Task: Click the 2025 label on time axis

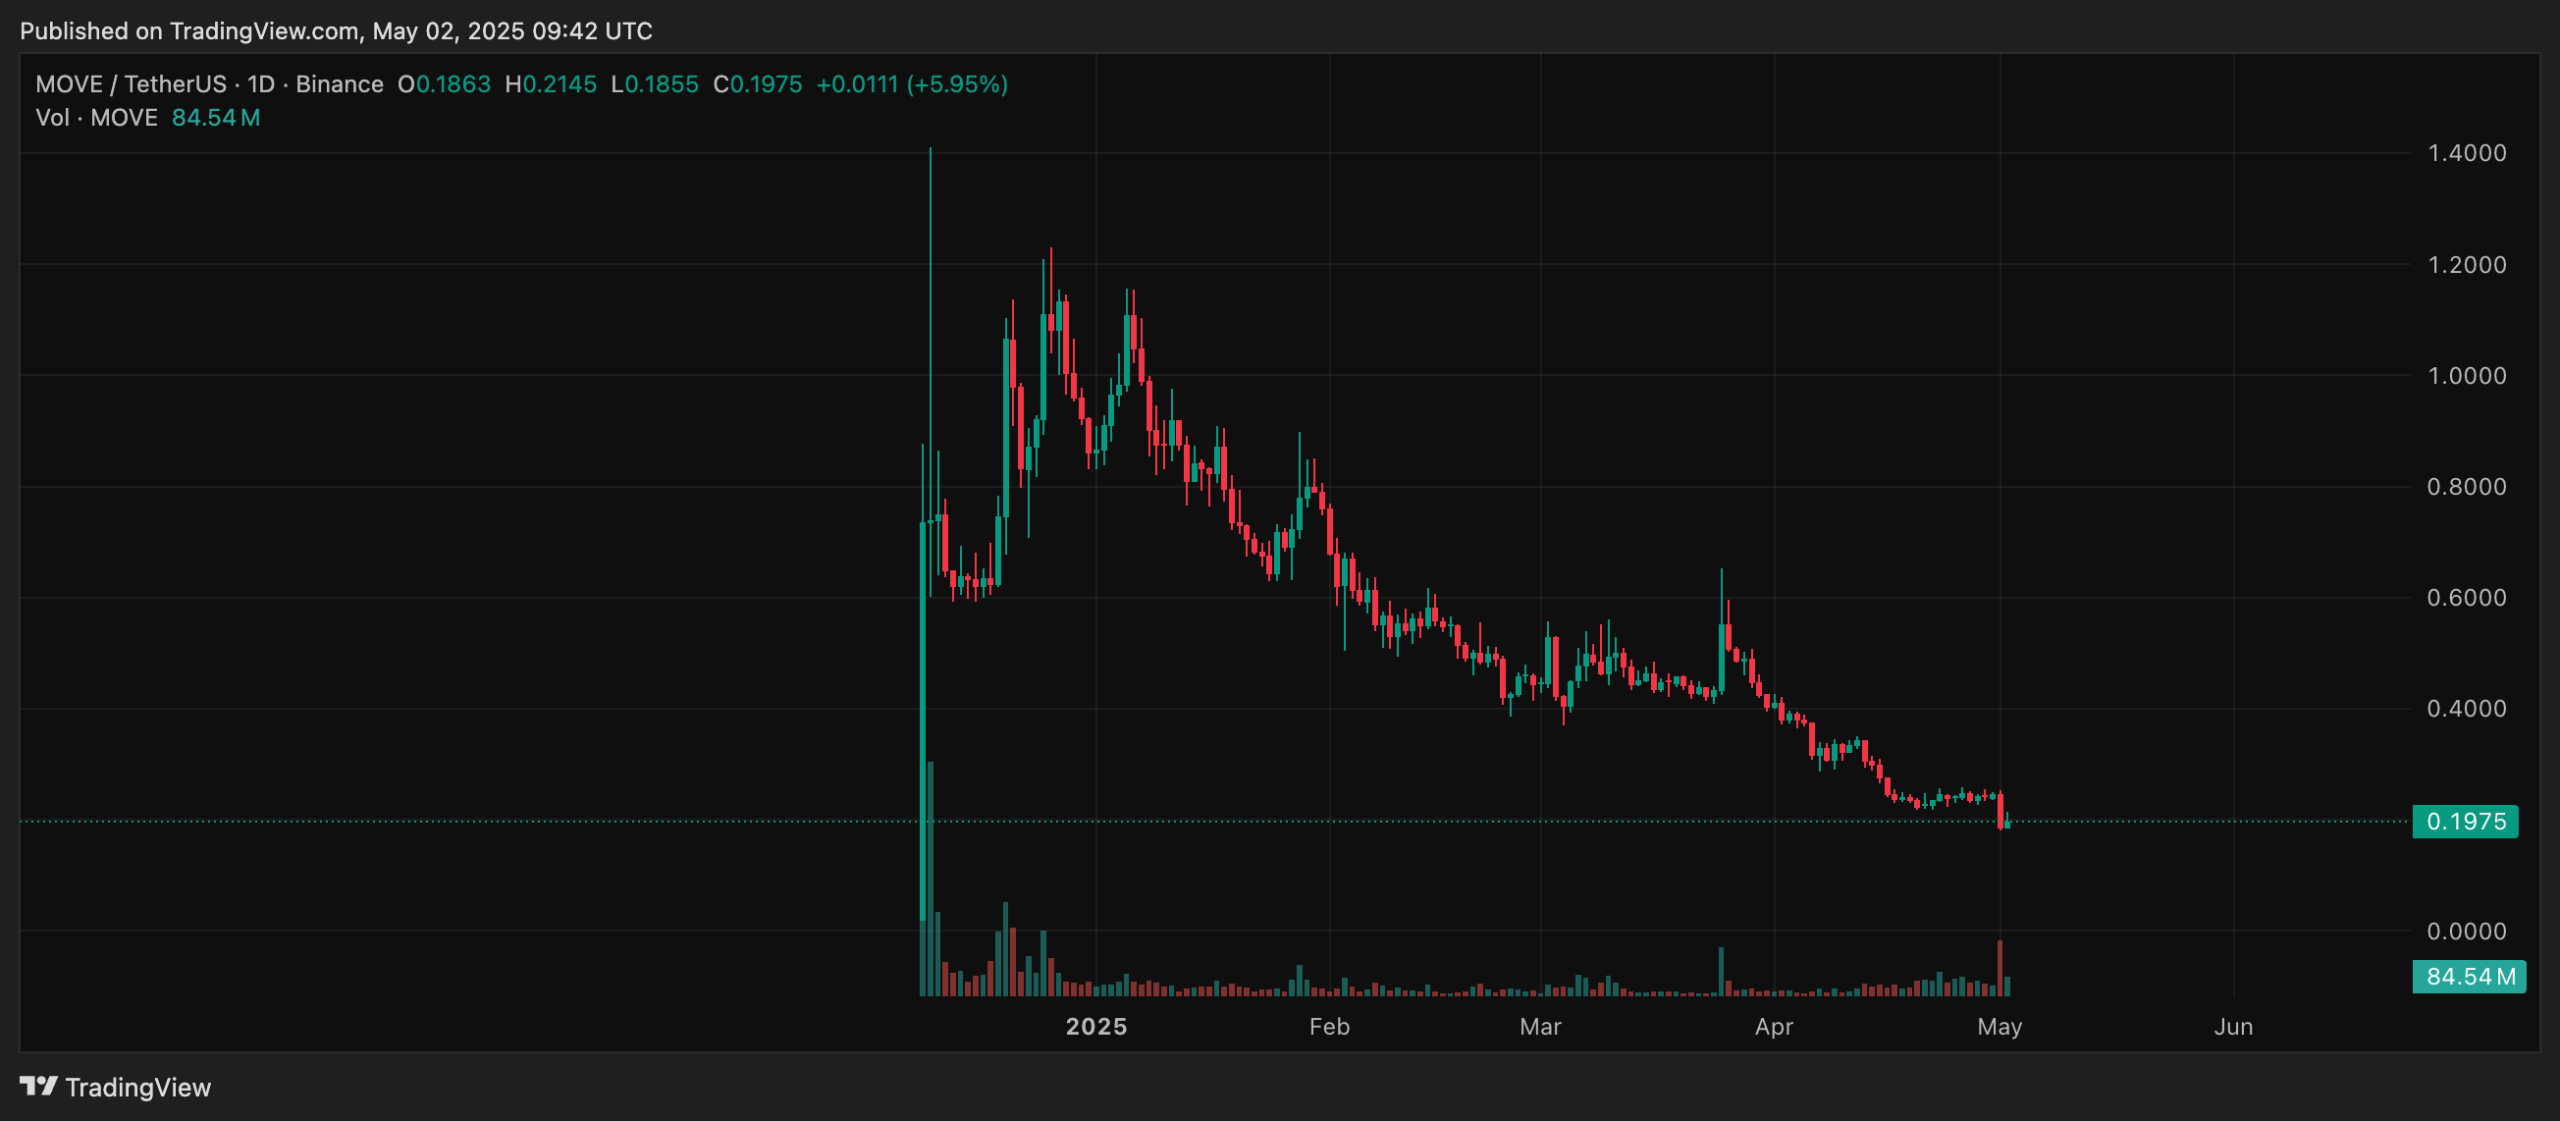Action: (x=1096, y=1027)
